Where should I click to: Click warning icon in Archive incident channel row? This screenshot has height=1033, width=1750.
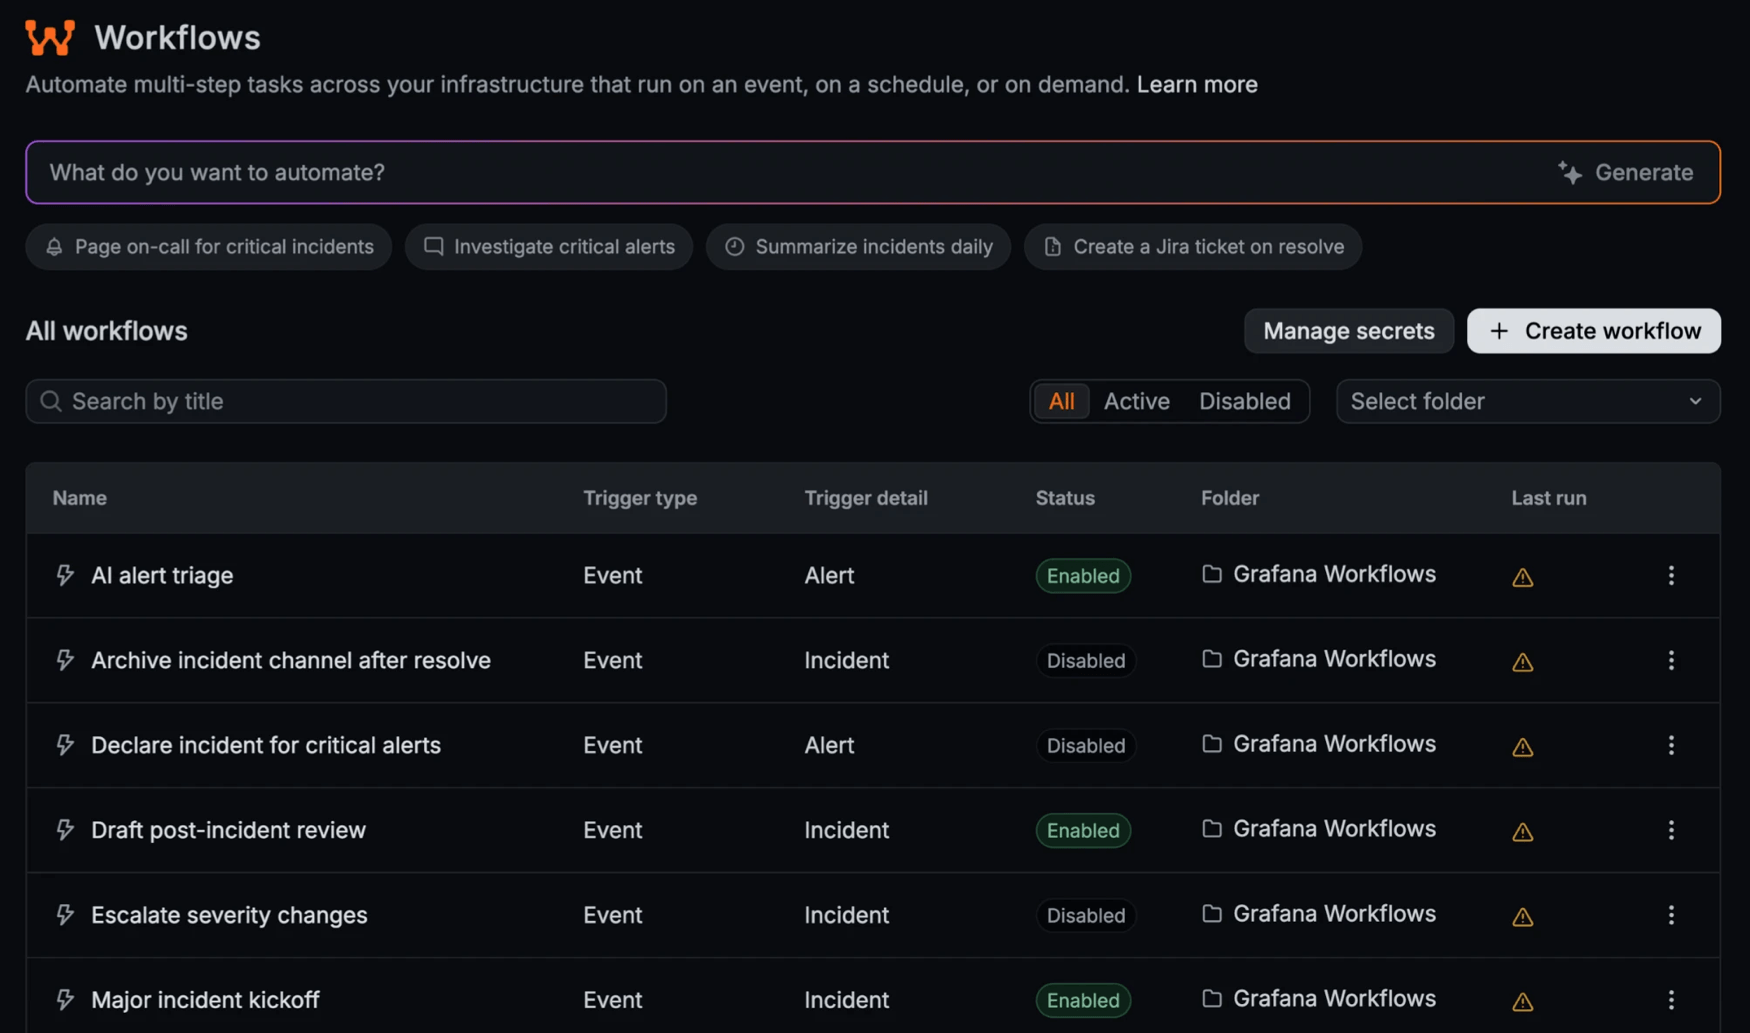pos(1522,662)
